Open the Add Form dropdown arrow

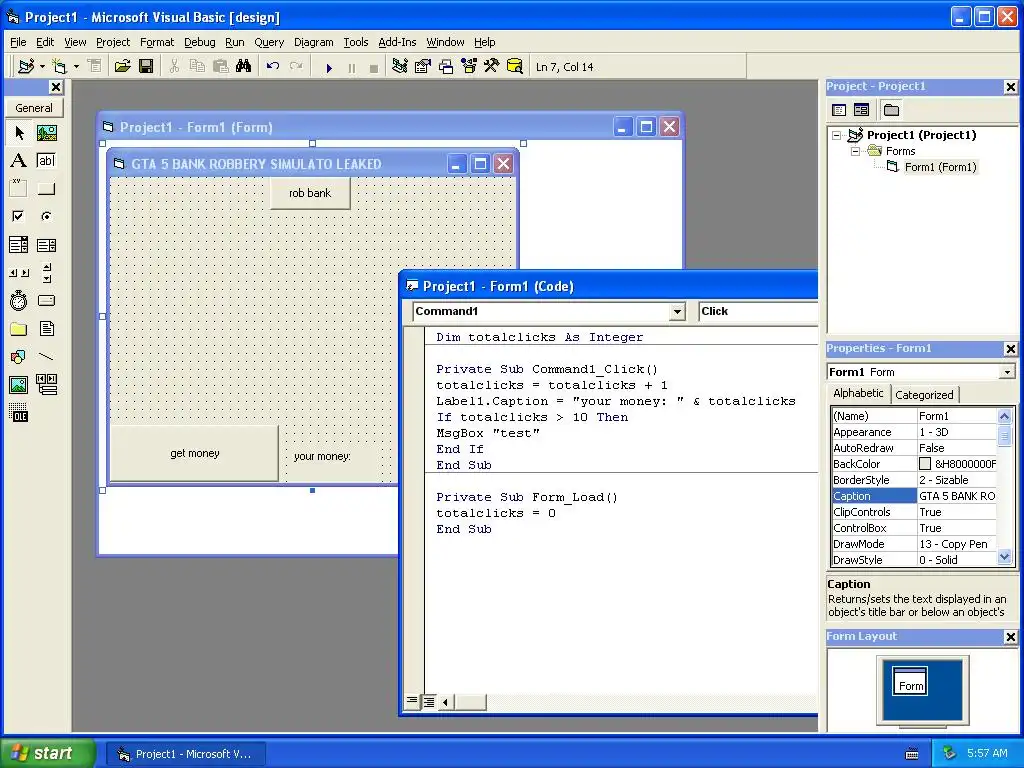coord(76,67)
